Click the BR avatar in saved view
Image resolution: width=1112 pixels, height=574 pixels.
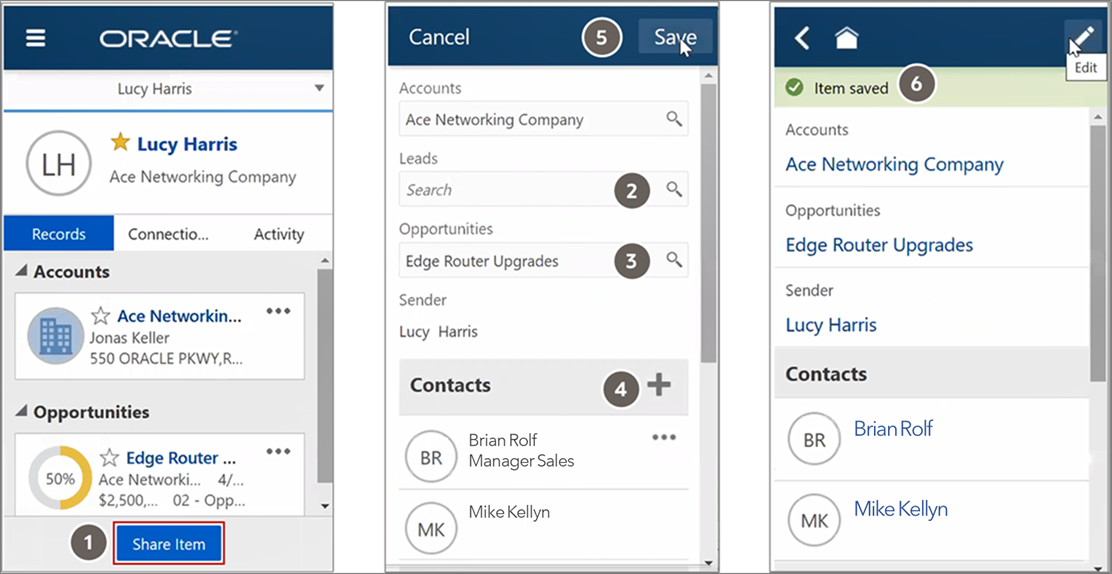(x=814, y=440)
